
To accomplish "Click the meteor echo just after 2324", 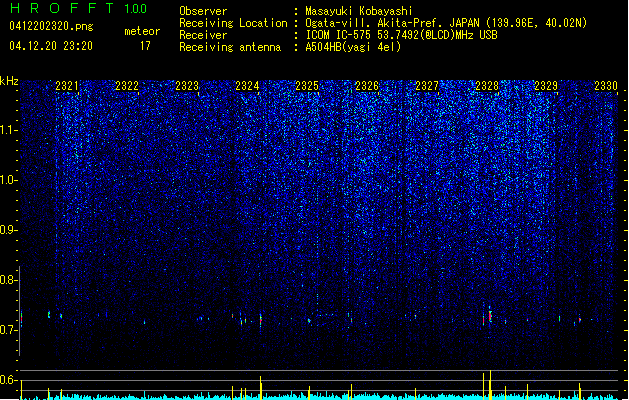I will [x=261, y=320].
